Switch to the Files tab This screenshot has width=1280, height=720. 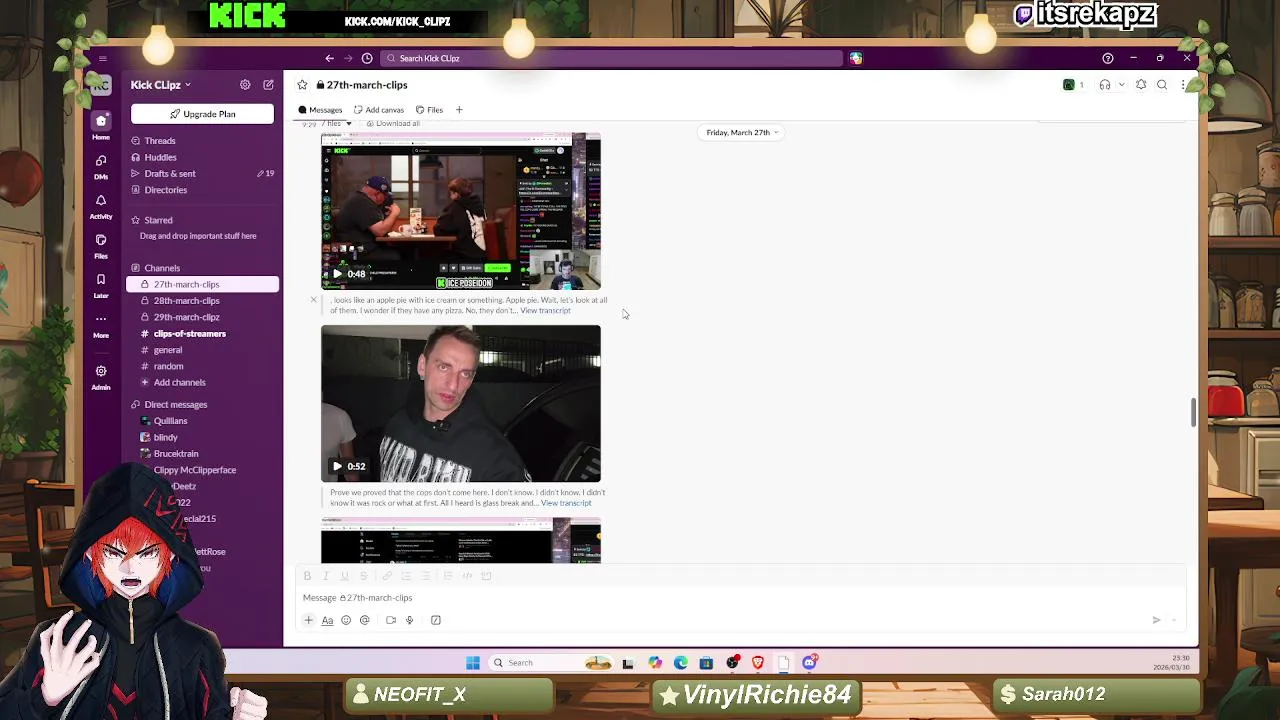430,110
